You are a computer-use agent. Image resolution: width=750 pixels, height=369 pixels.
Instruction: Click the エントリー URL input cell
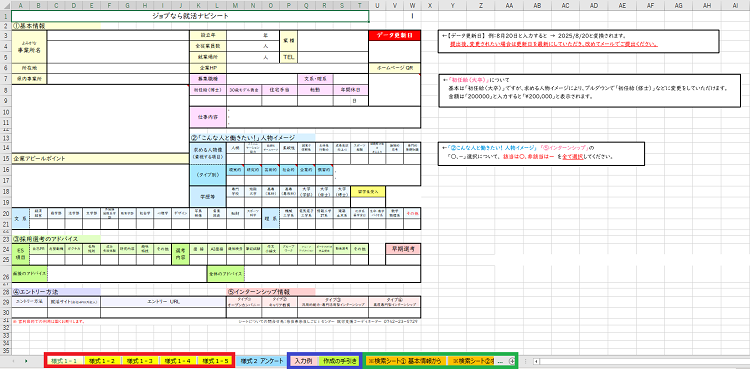click(163, 313)
